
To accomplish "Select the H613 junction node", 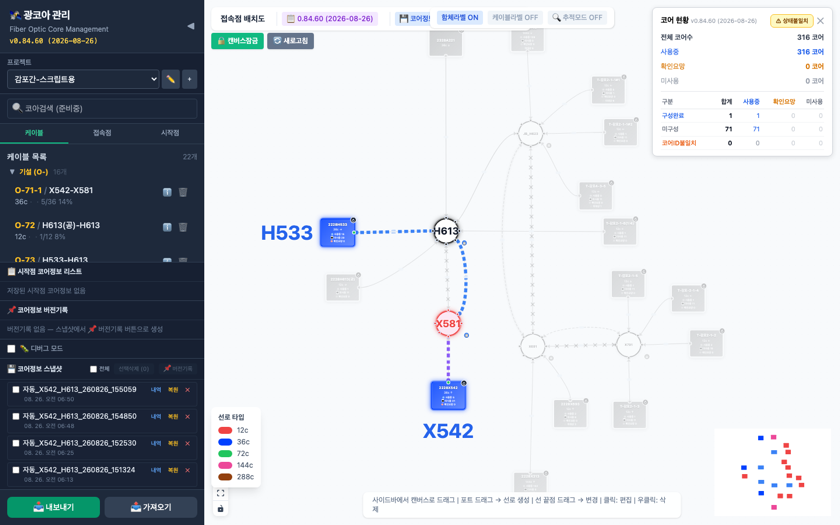I will click(x=446, y=231).
